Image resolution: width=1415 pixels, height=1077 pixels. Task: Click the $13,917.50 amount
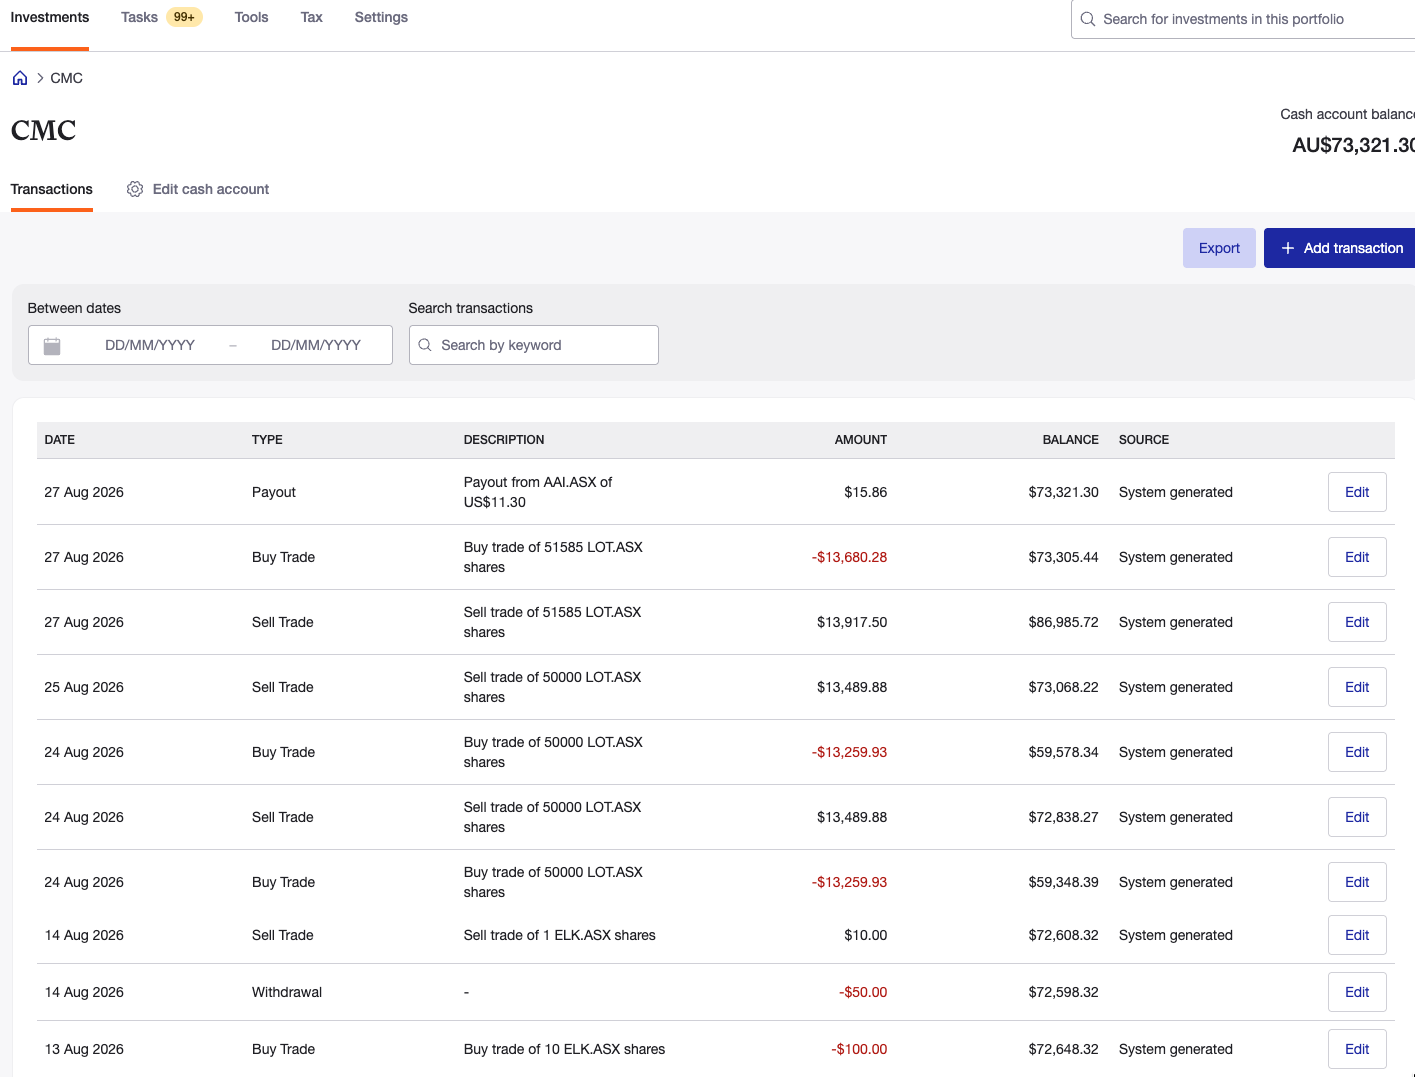tap(852, 622)
